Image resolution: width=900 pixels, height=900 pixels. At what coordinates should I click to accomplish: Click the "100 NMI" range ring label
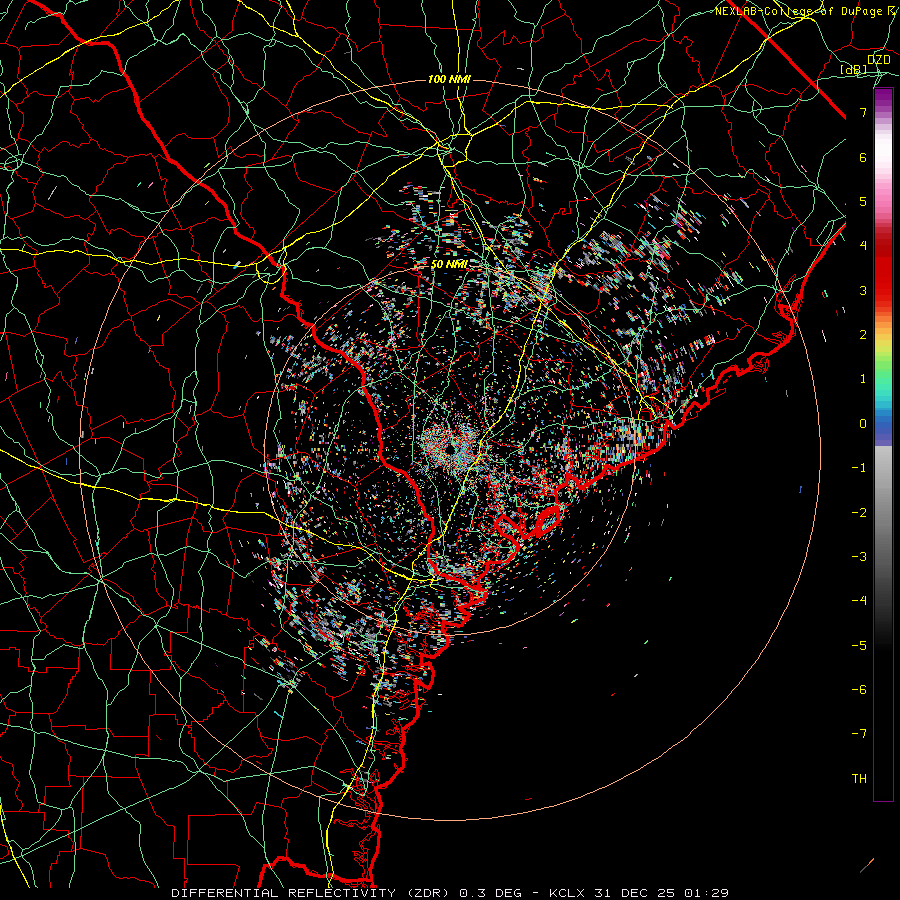(x=449, y=79)
